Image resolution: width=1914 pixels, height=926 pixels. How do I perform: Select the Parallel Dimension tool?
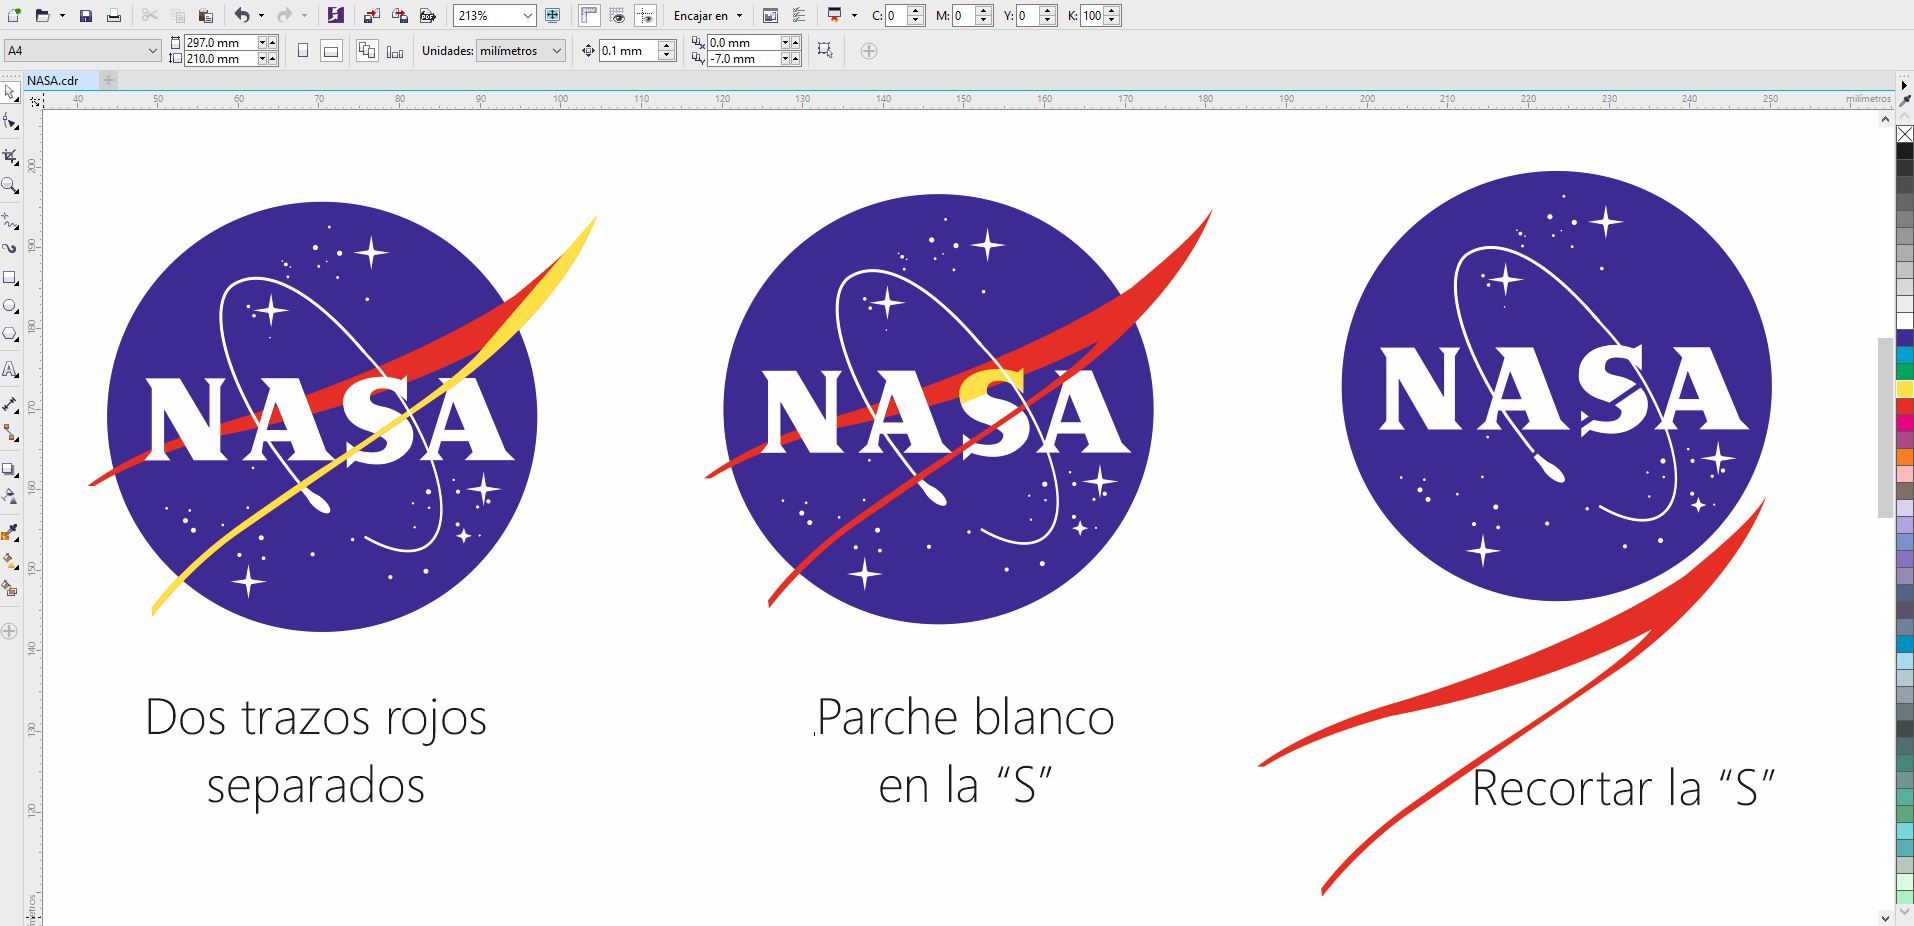(10, 405)
